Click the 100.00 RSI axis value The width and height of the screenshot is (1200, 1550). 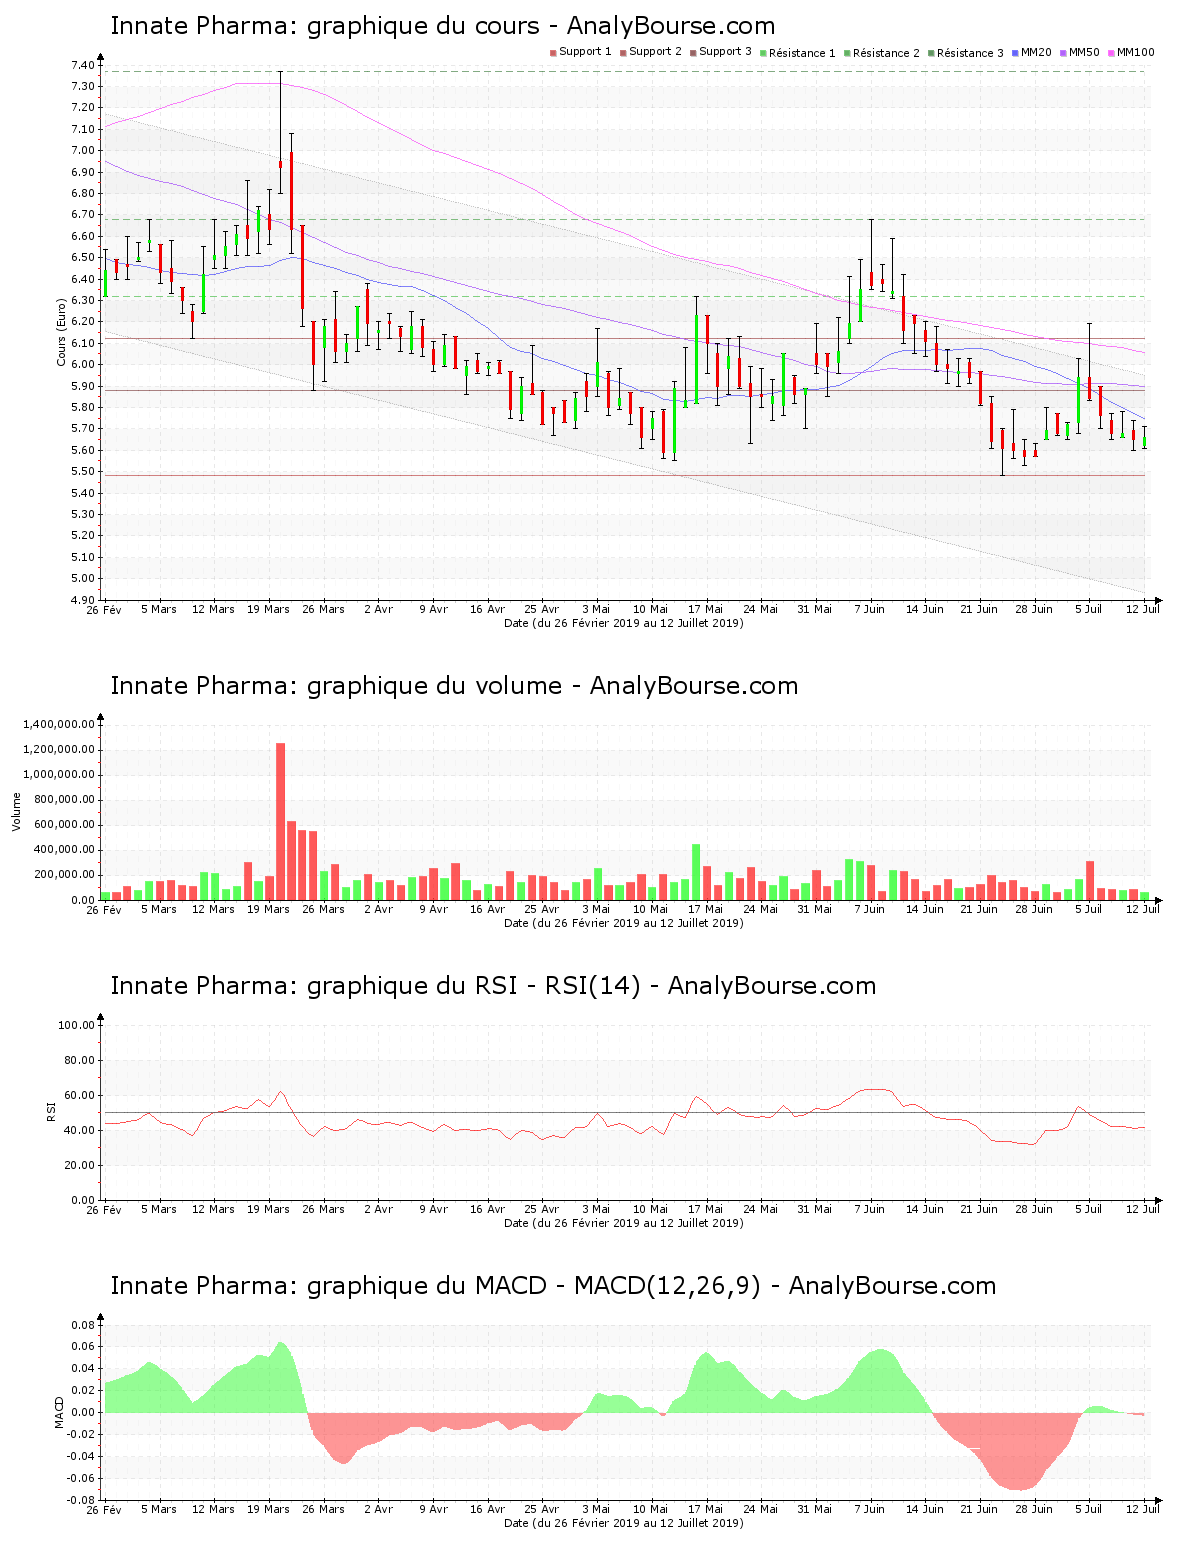[x=77, y=1025]
